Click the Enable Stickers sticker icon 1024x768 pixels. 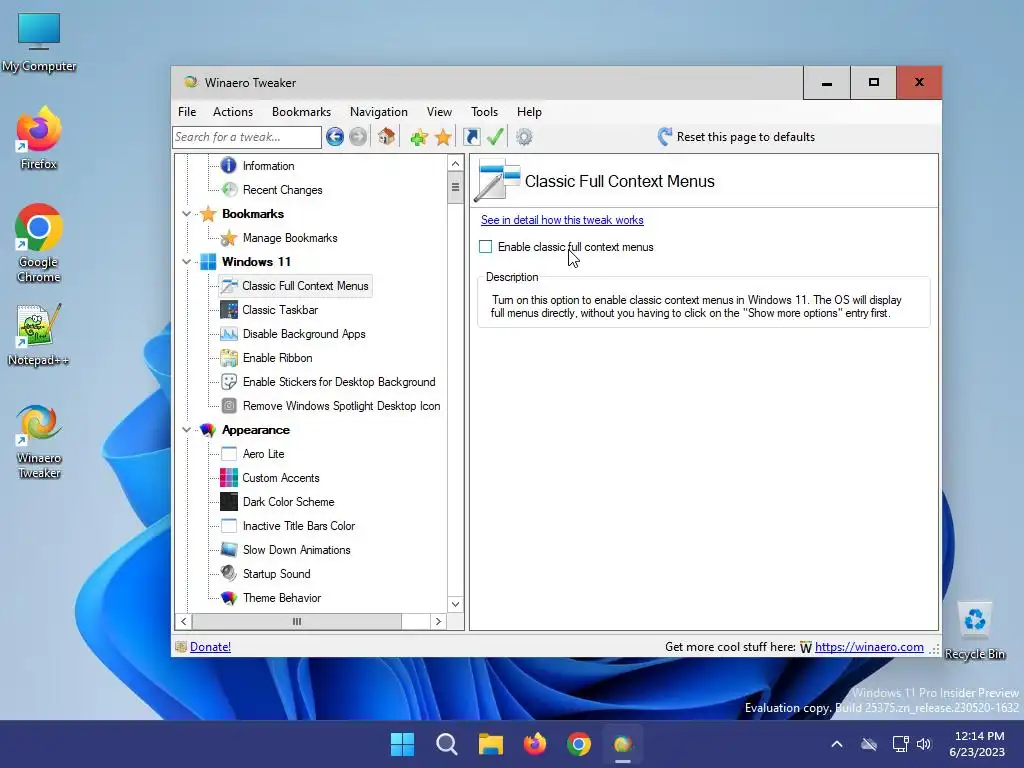tap(229, 382)
